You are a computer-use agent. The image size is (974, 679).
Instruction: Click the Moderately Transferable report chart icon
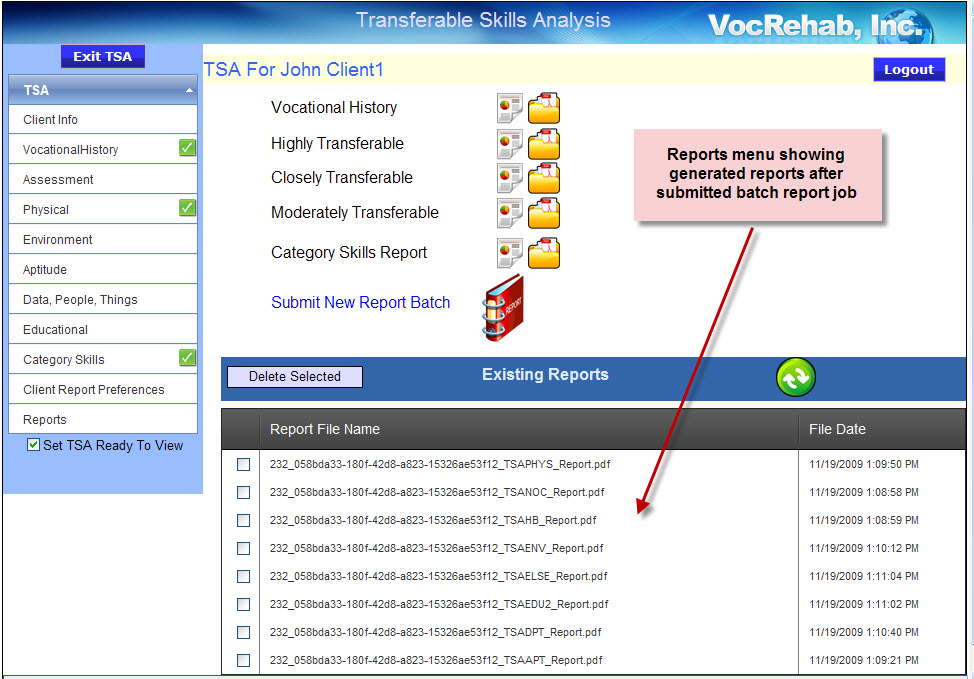pyautogui.click(x=510, y=213)
